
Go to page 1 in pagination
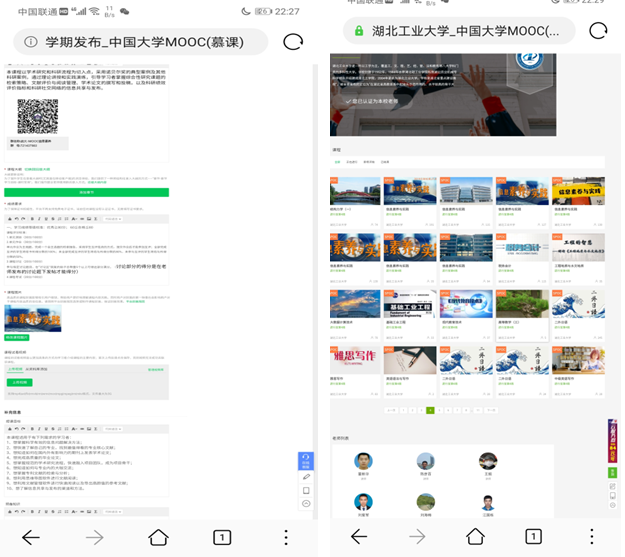click(403, 410)
